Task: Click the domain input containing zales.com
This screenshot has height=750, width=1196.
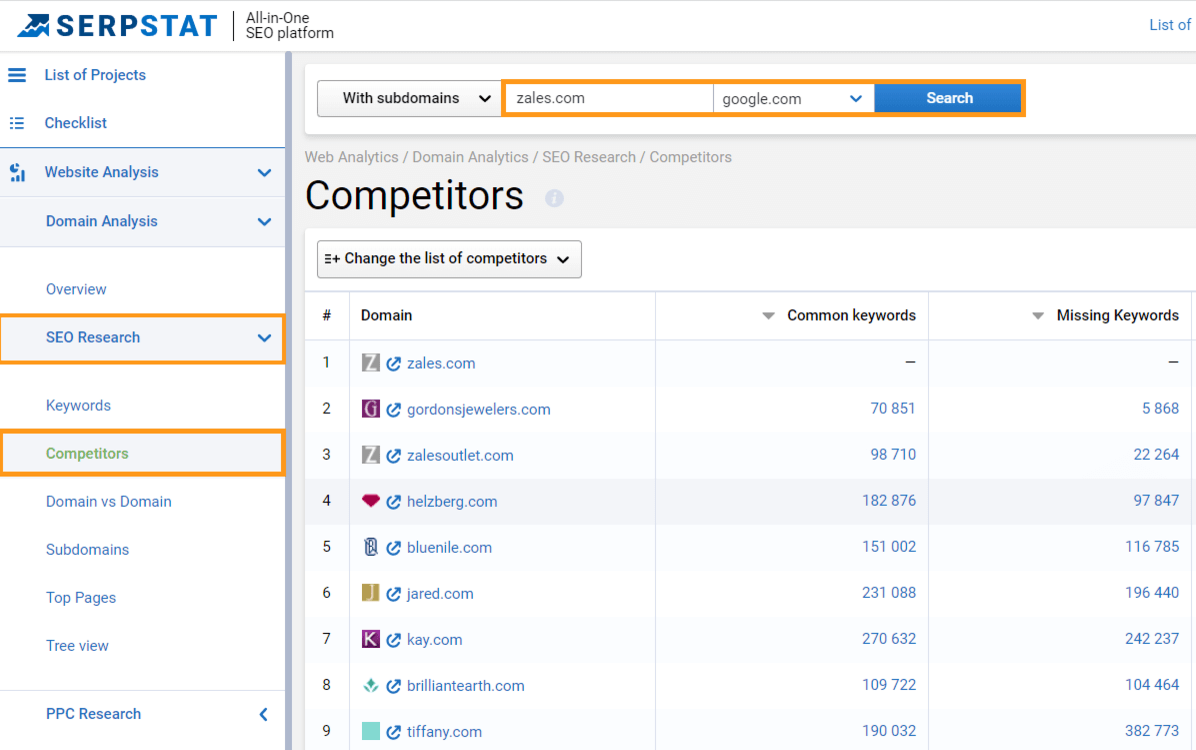Action: (609, 98)
